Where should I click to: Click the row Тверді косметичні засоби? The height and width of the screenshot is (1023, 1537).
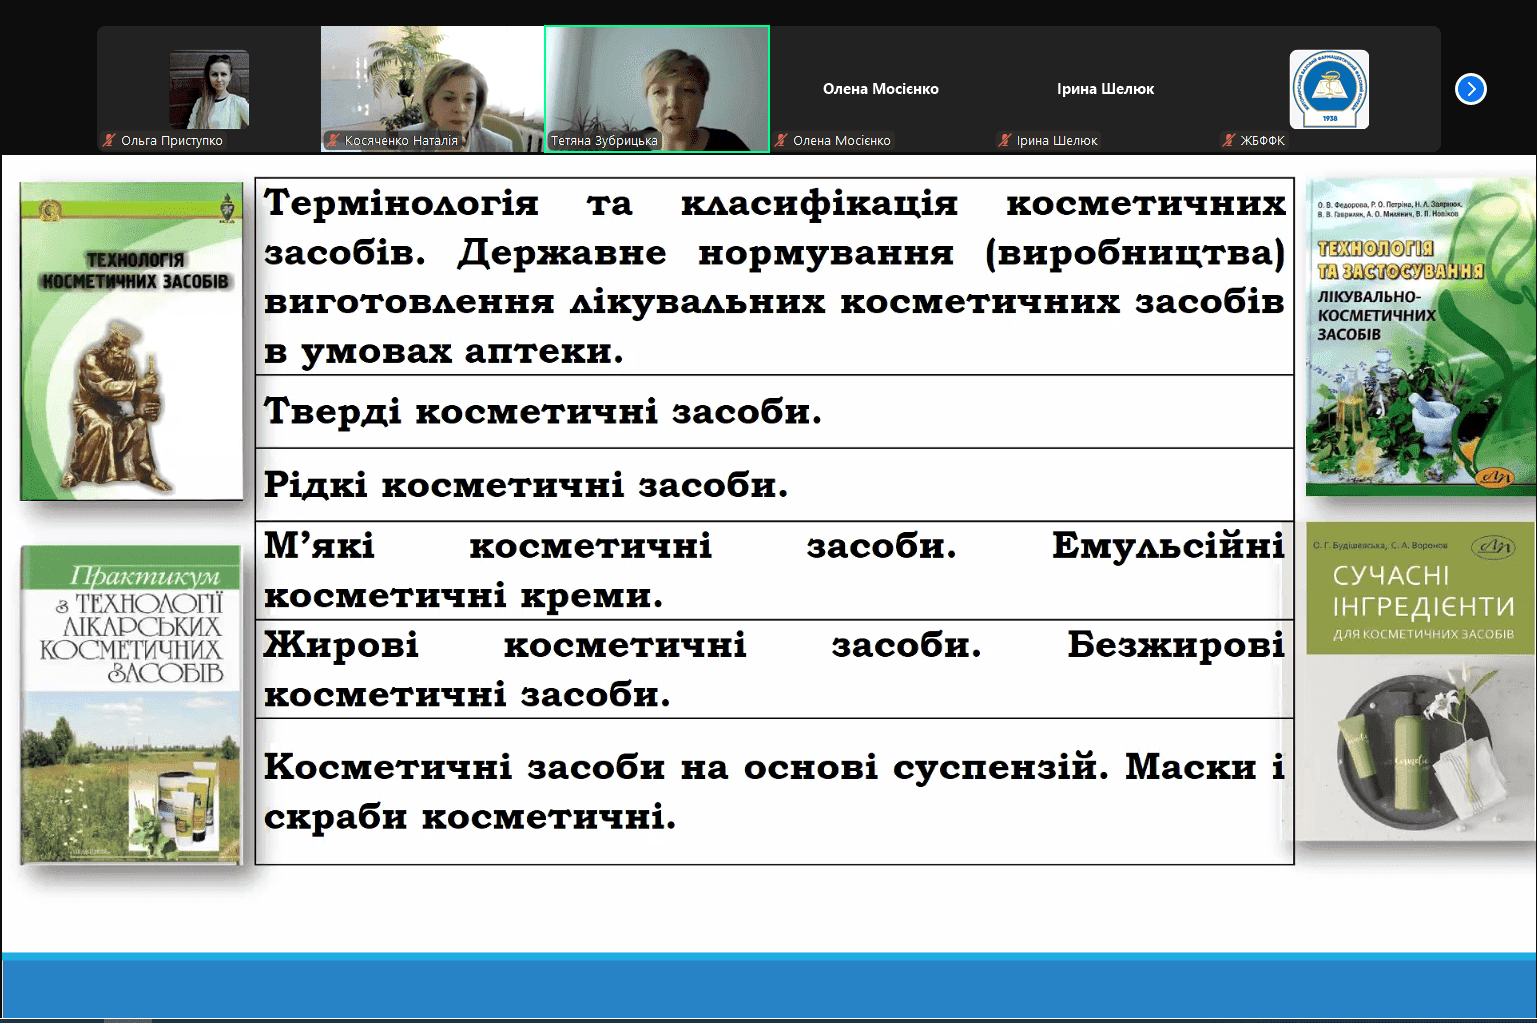pos(775,412)
